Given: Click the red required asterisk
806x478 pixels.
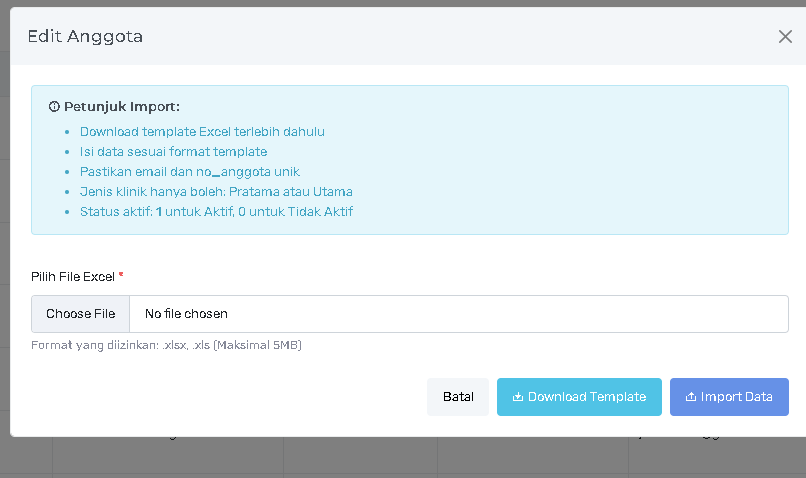Looking at the screenshot, I should click(121, 275).
